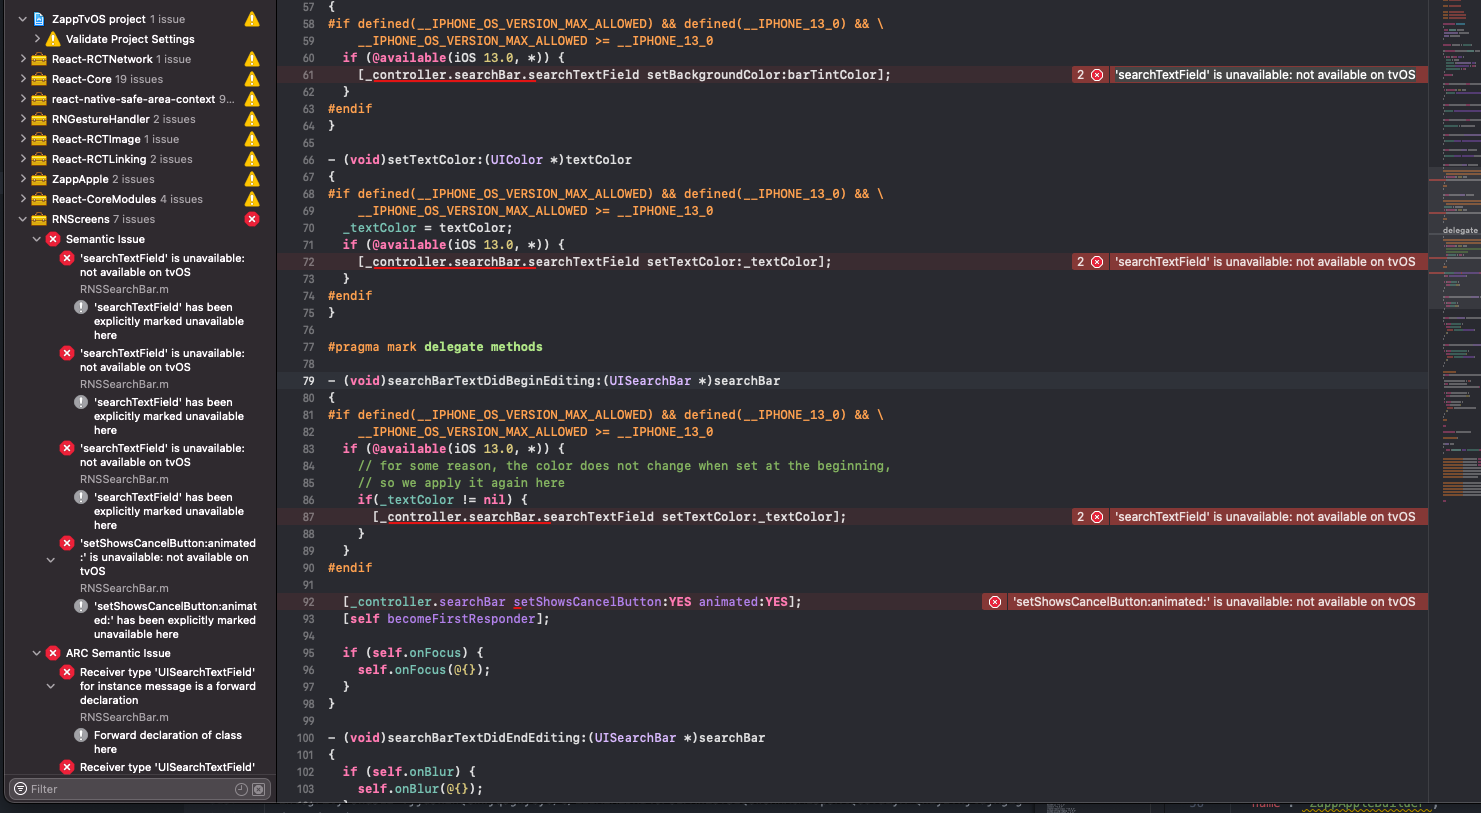The image size is (1481, 813).
Task: Toggle the recent-issues clock filter
Action: click(x=241, y=788)
